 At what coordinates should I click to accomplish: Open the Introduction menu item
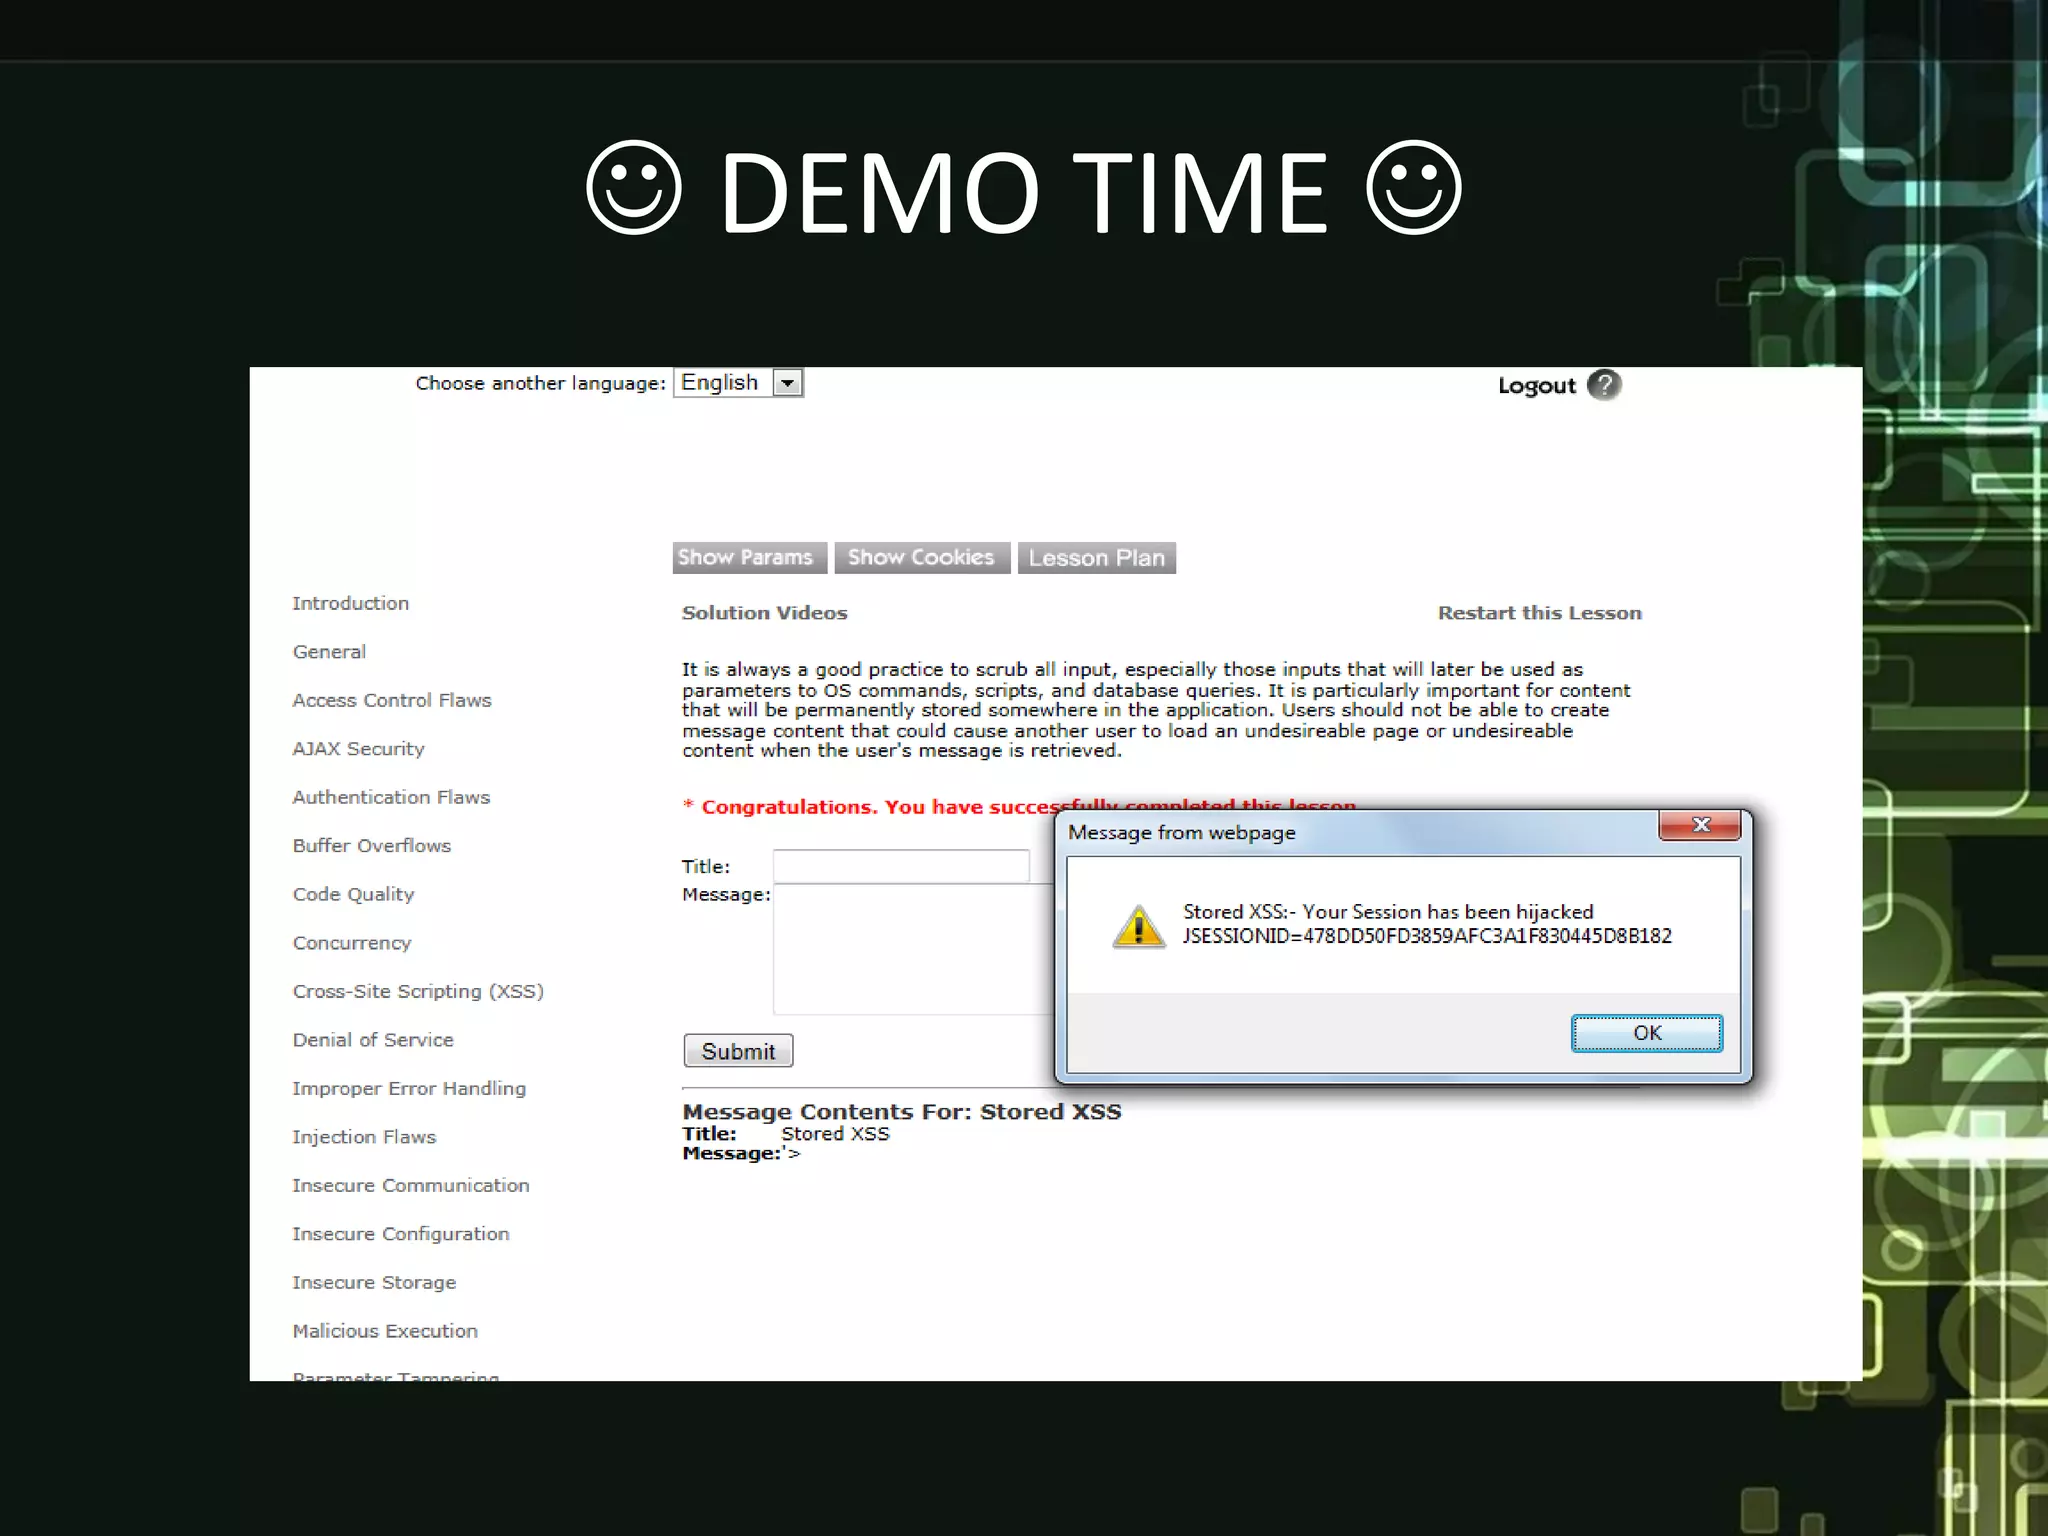click(x=350, y=603)
